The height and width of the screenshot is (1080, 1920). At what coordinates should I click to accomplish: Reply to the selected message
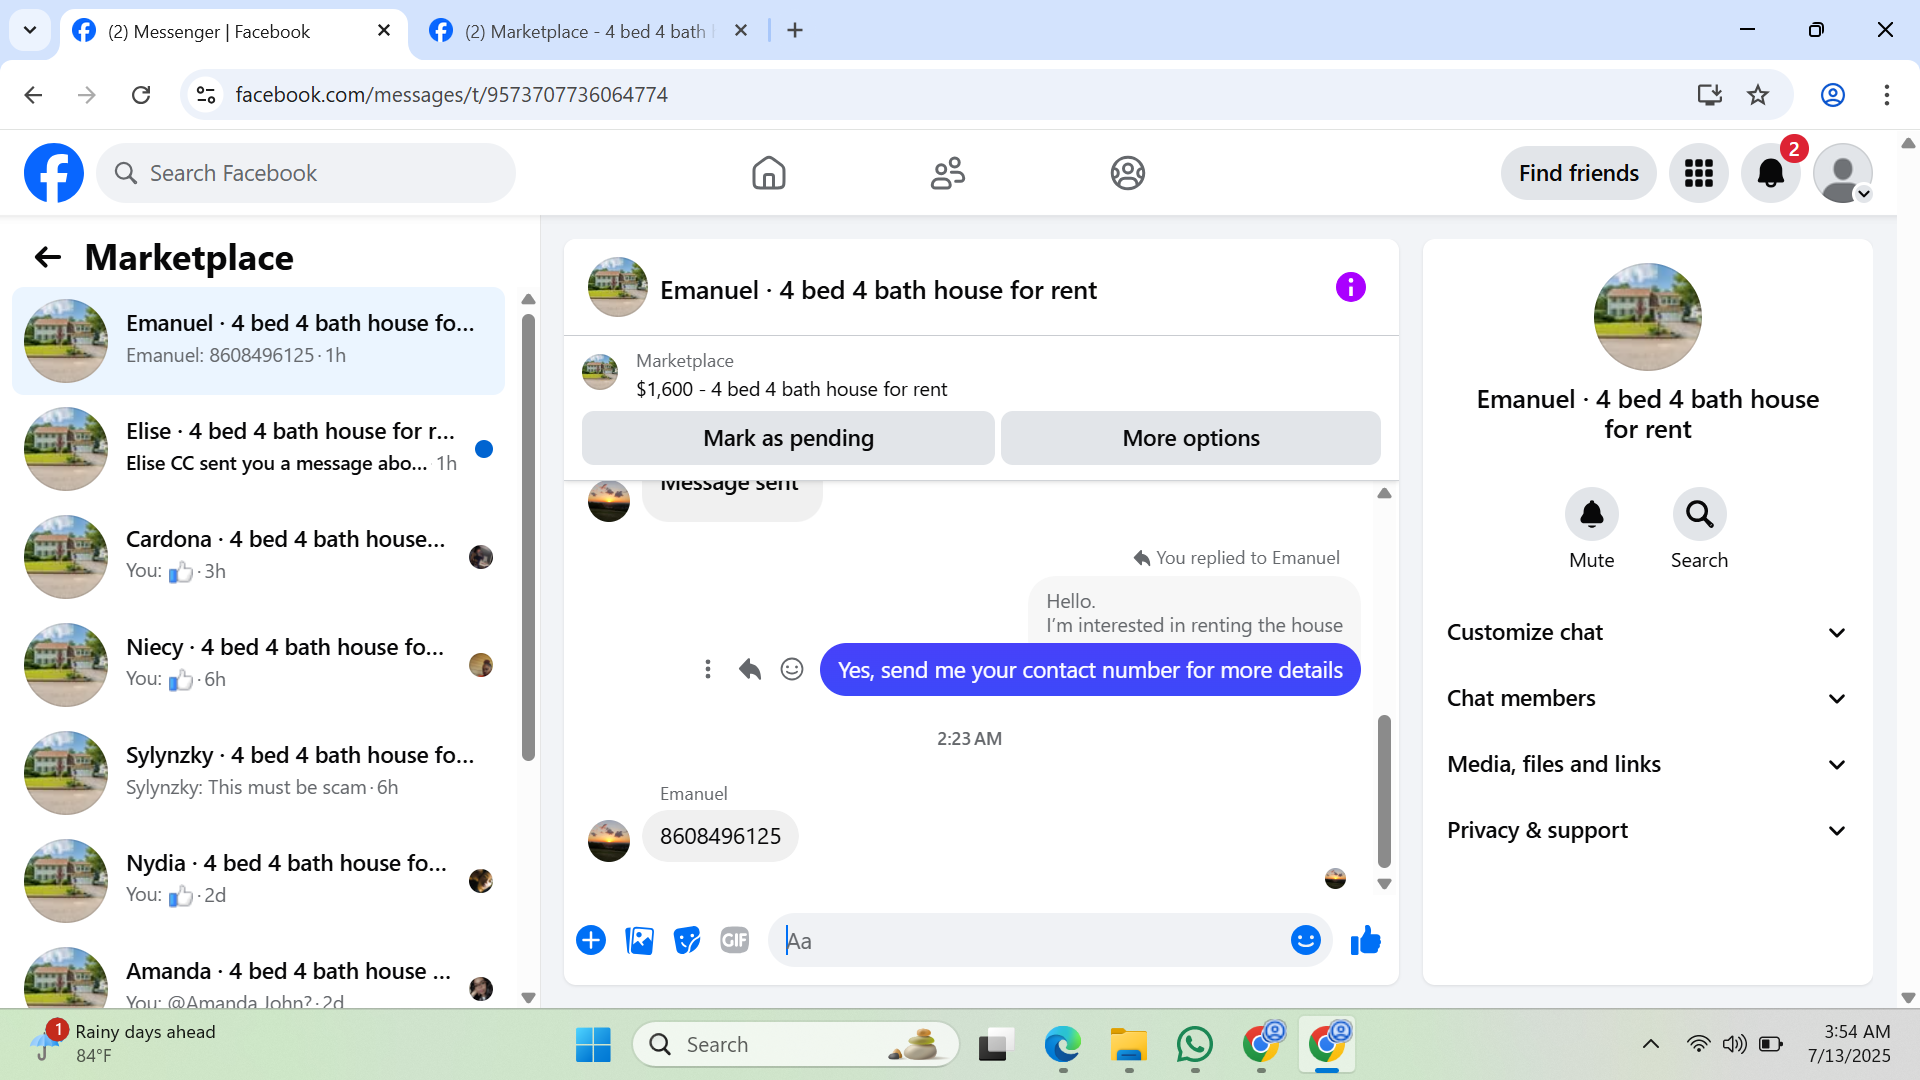tap(750, 669)
